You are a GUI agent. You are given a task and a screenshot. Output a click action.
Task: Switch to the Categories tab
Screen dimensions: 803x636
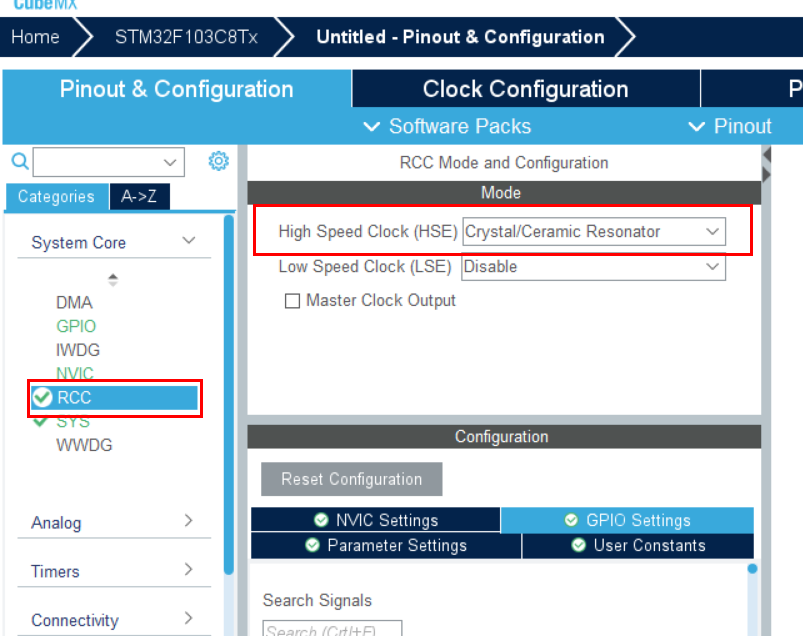[56, 197]
